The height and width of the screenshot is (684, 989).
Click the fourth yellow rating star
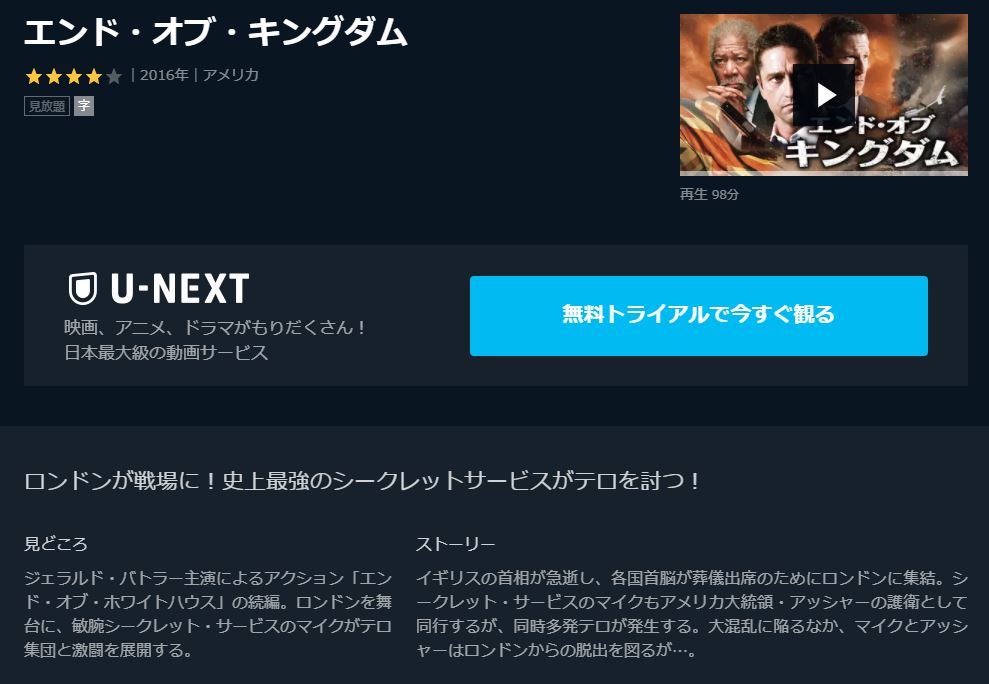(94, 76)
